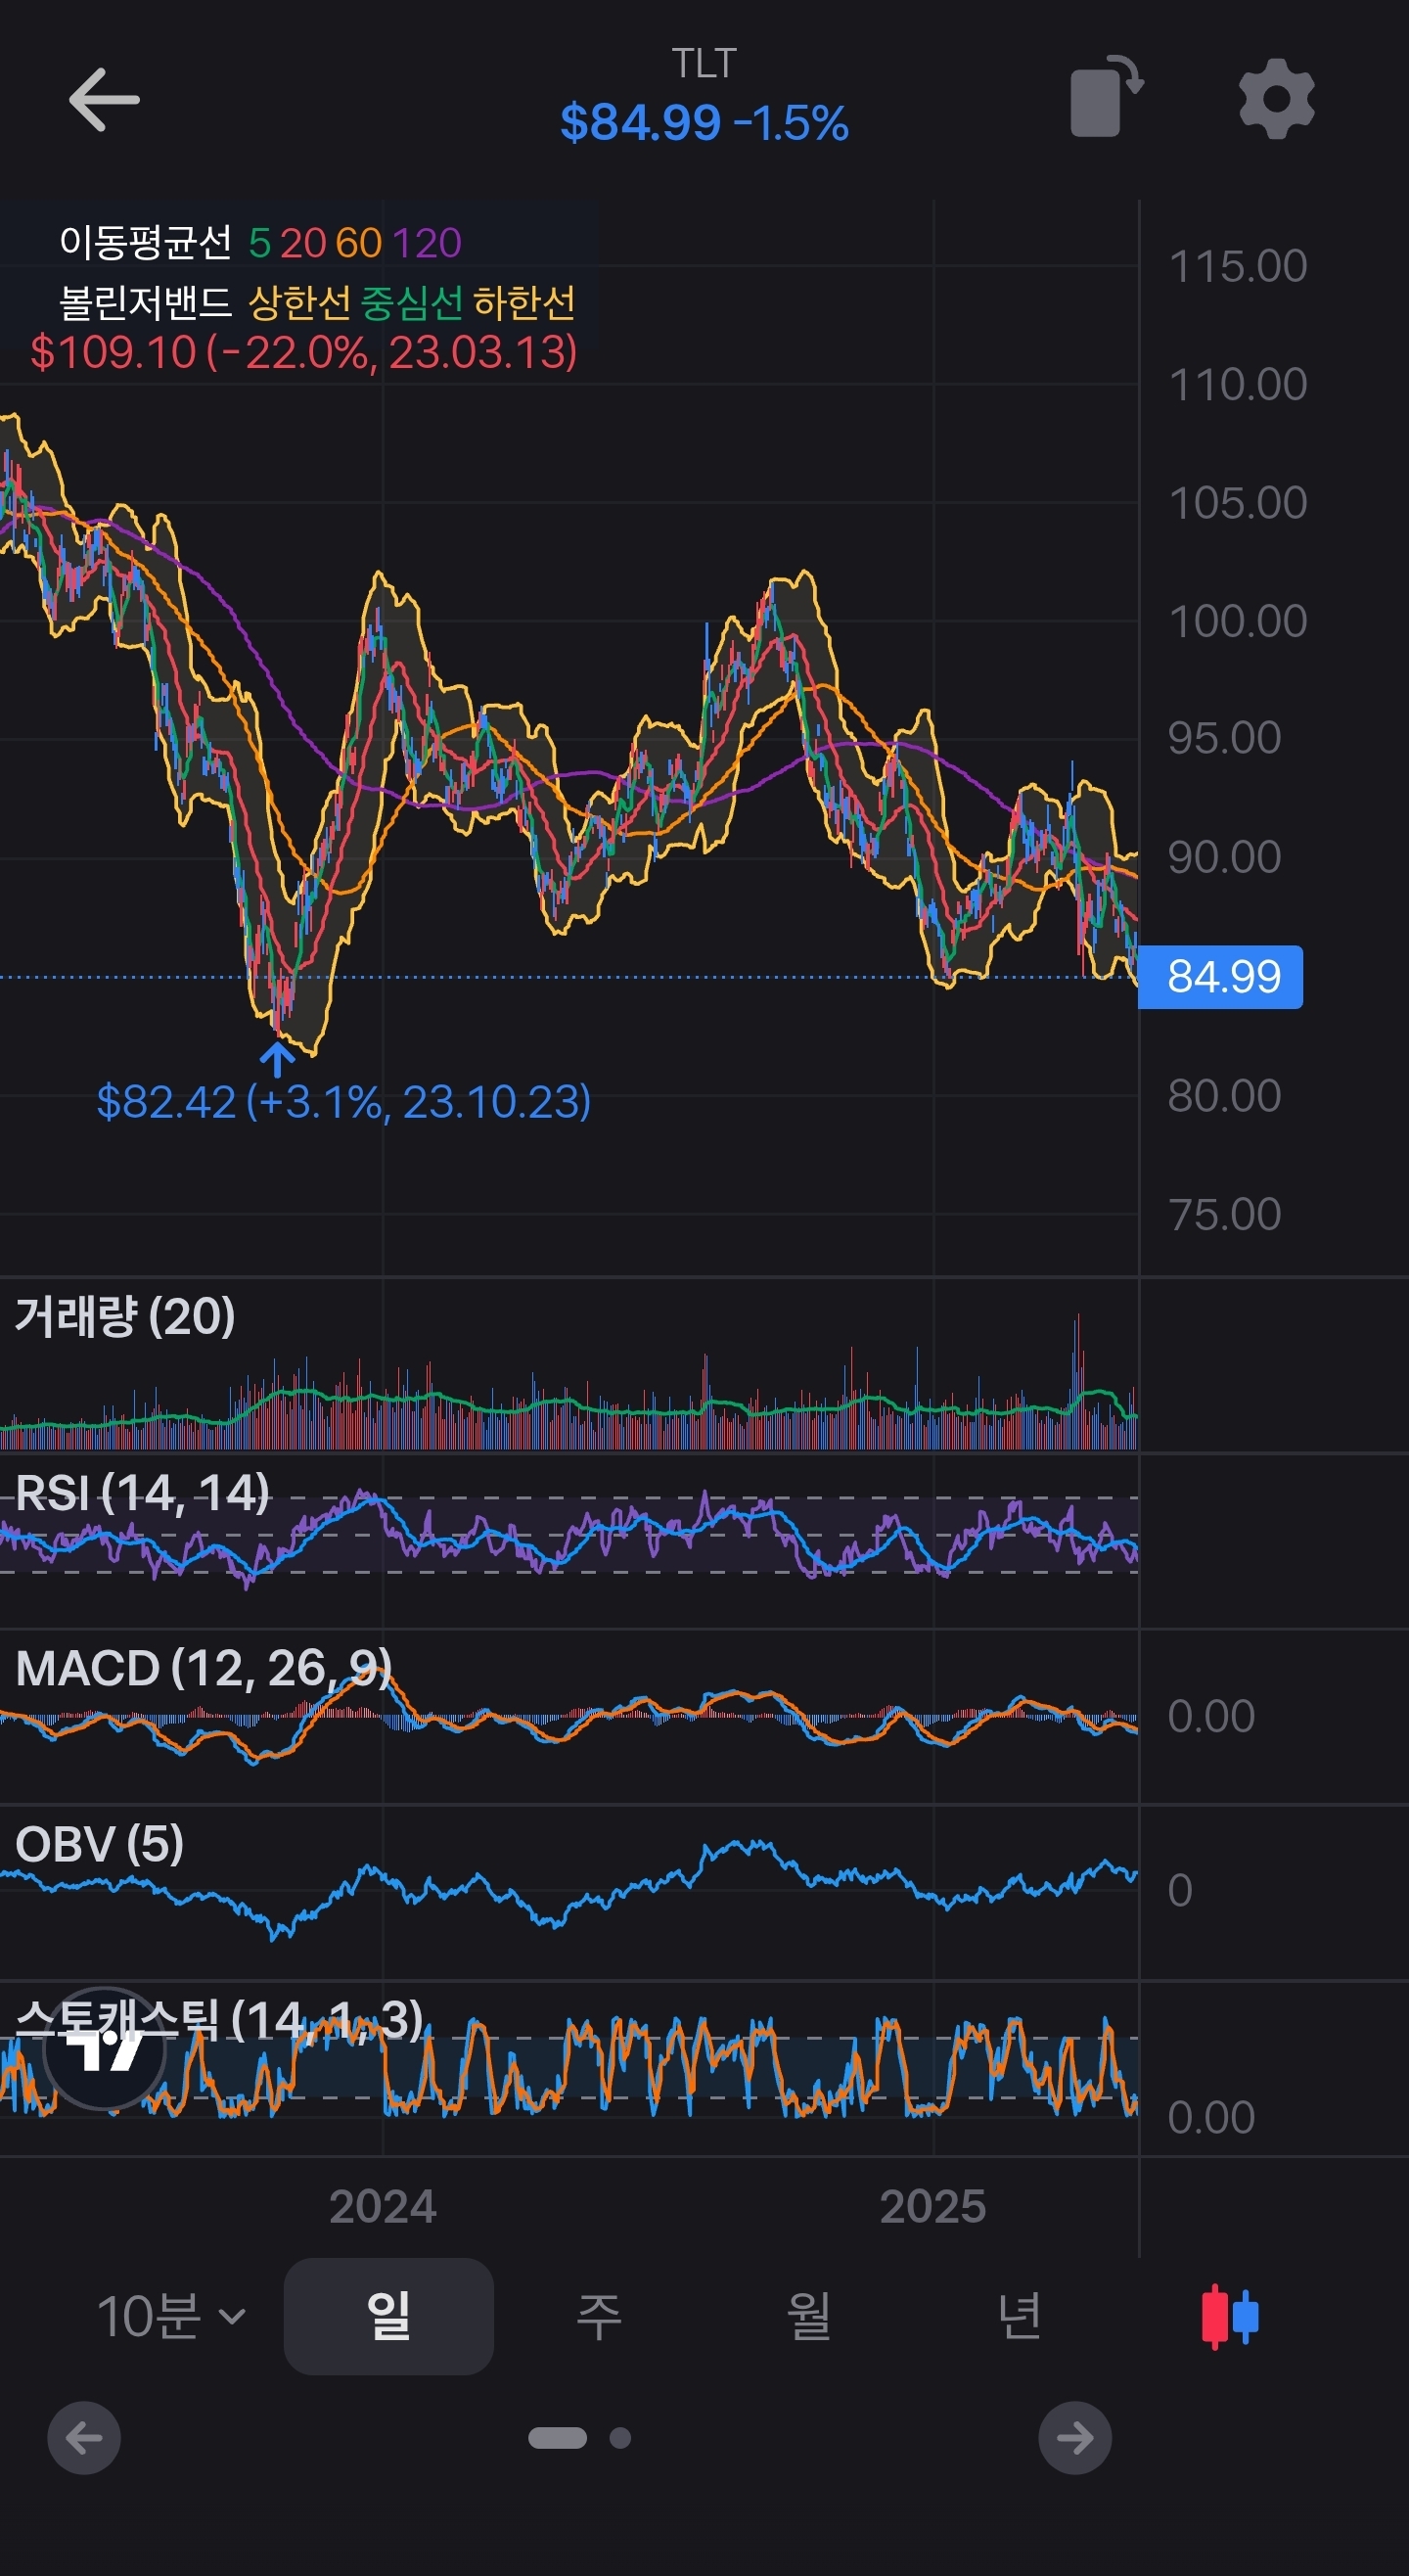This screenshot has height=2576, width=1409.
Task: Tap the 상한선 upper band label
Action: click(299, 302)
